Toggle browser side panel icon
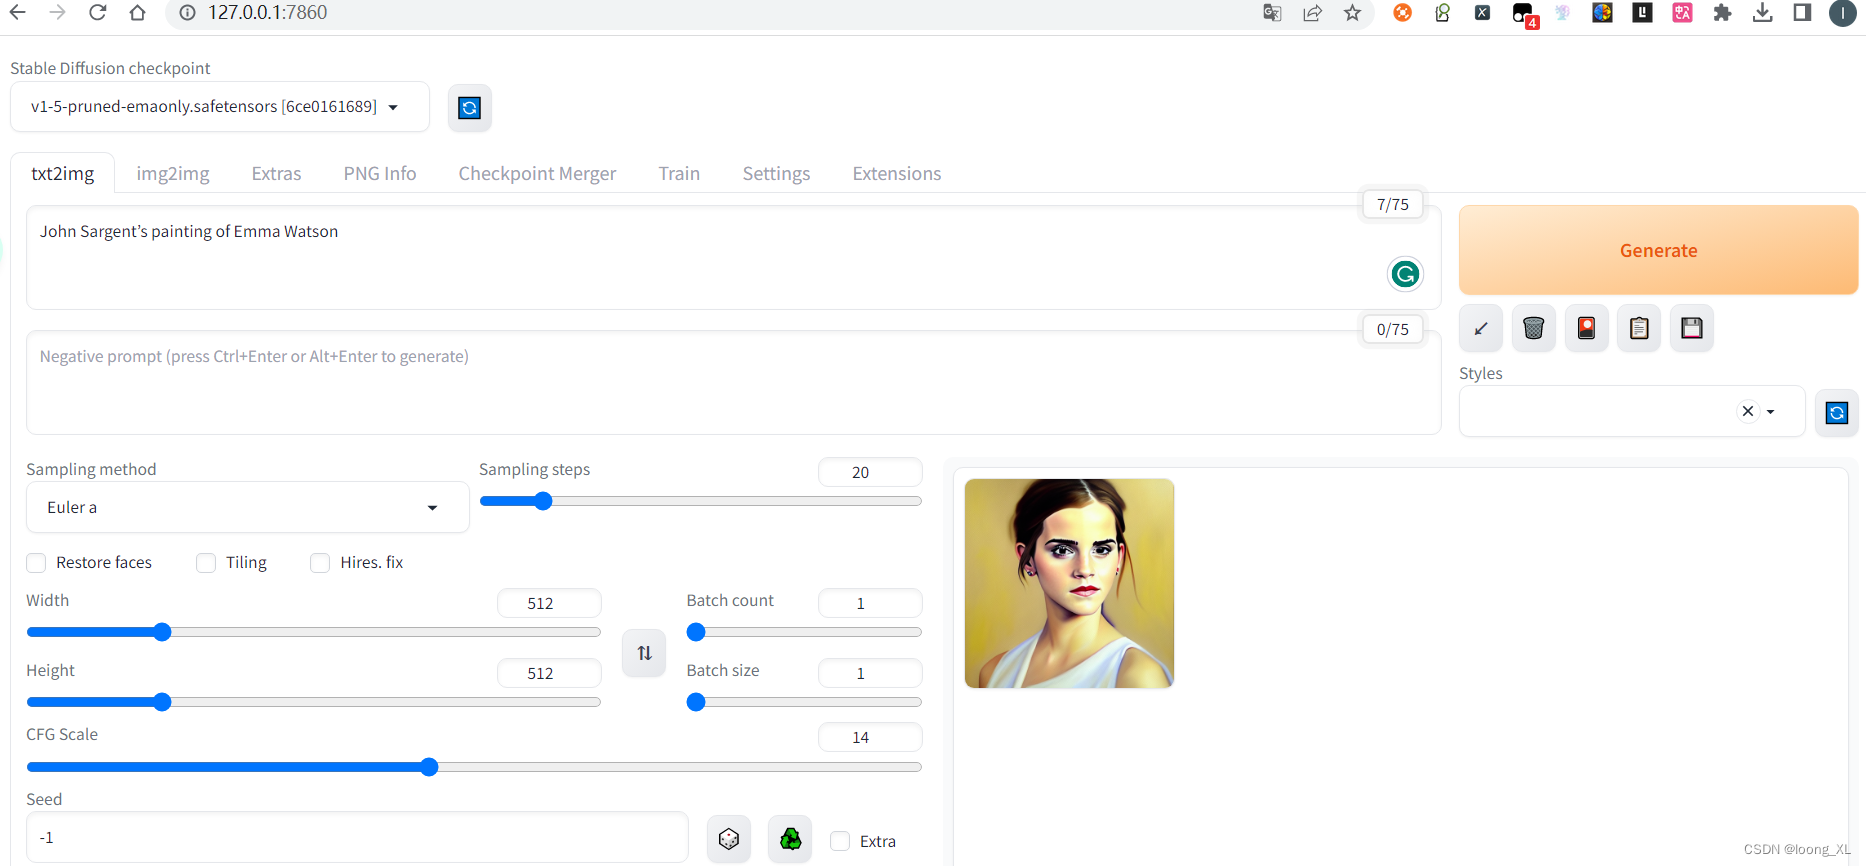Screen dimensions: 1866x866 [x=1802, y=12]
